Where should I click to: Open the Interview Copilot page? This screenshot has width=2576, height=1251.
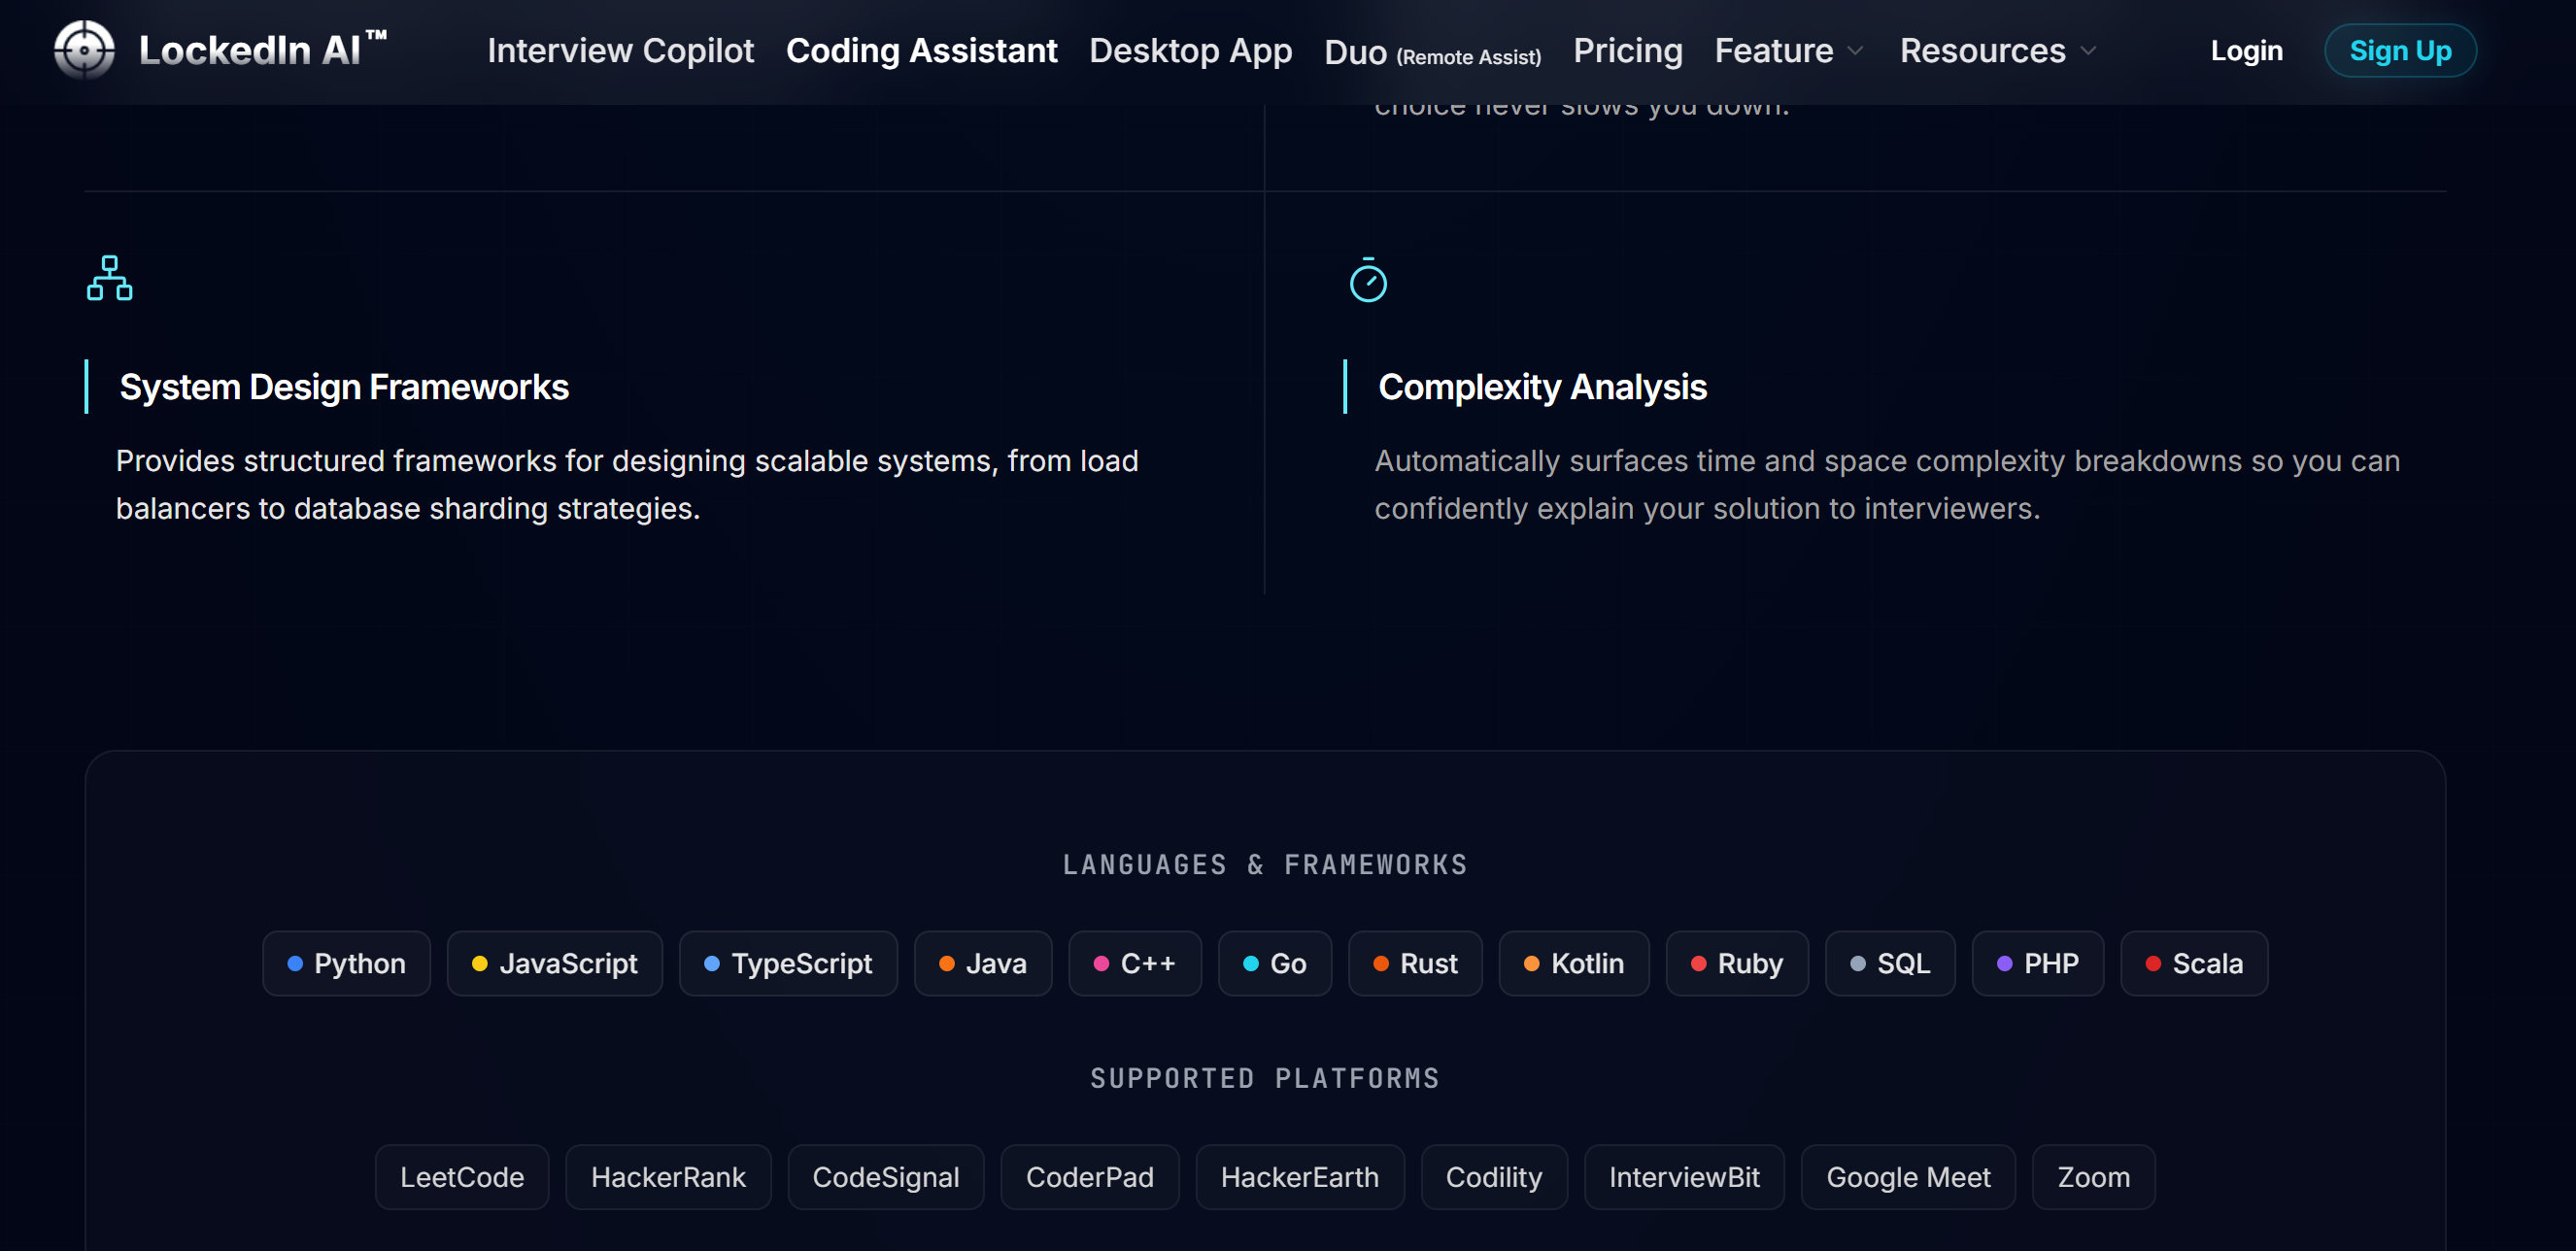(620, 50)
